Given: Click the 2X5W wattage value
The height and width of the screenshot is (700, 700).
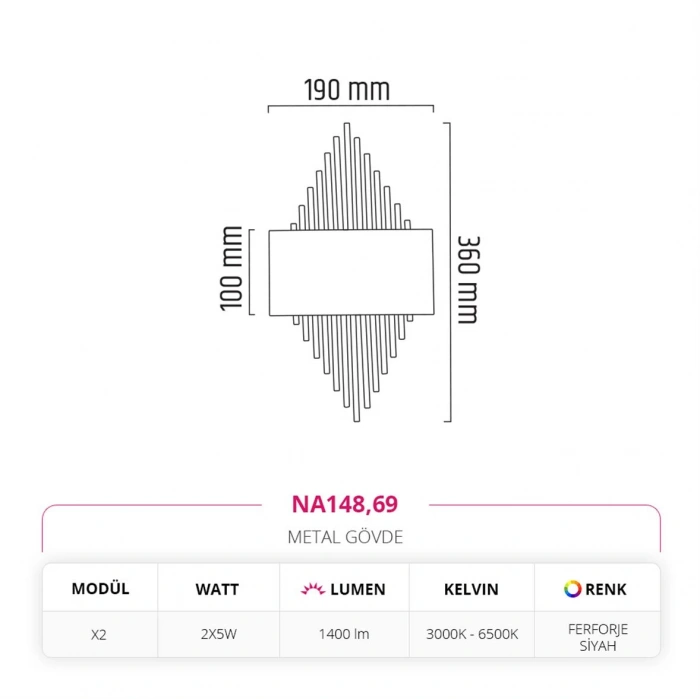Looking at the screenshot, I should pos(217,634).
